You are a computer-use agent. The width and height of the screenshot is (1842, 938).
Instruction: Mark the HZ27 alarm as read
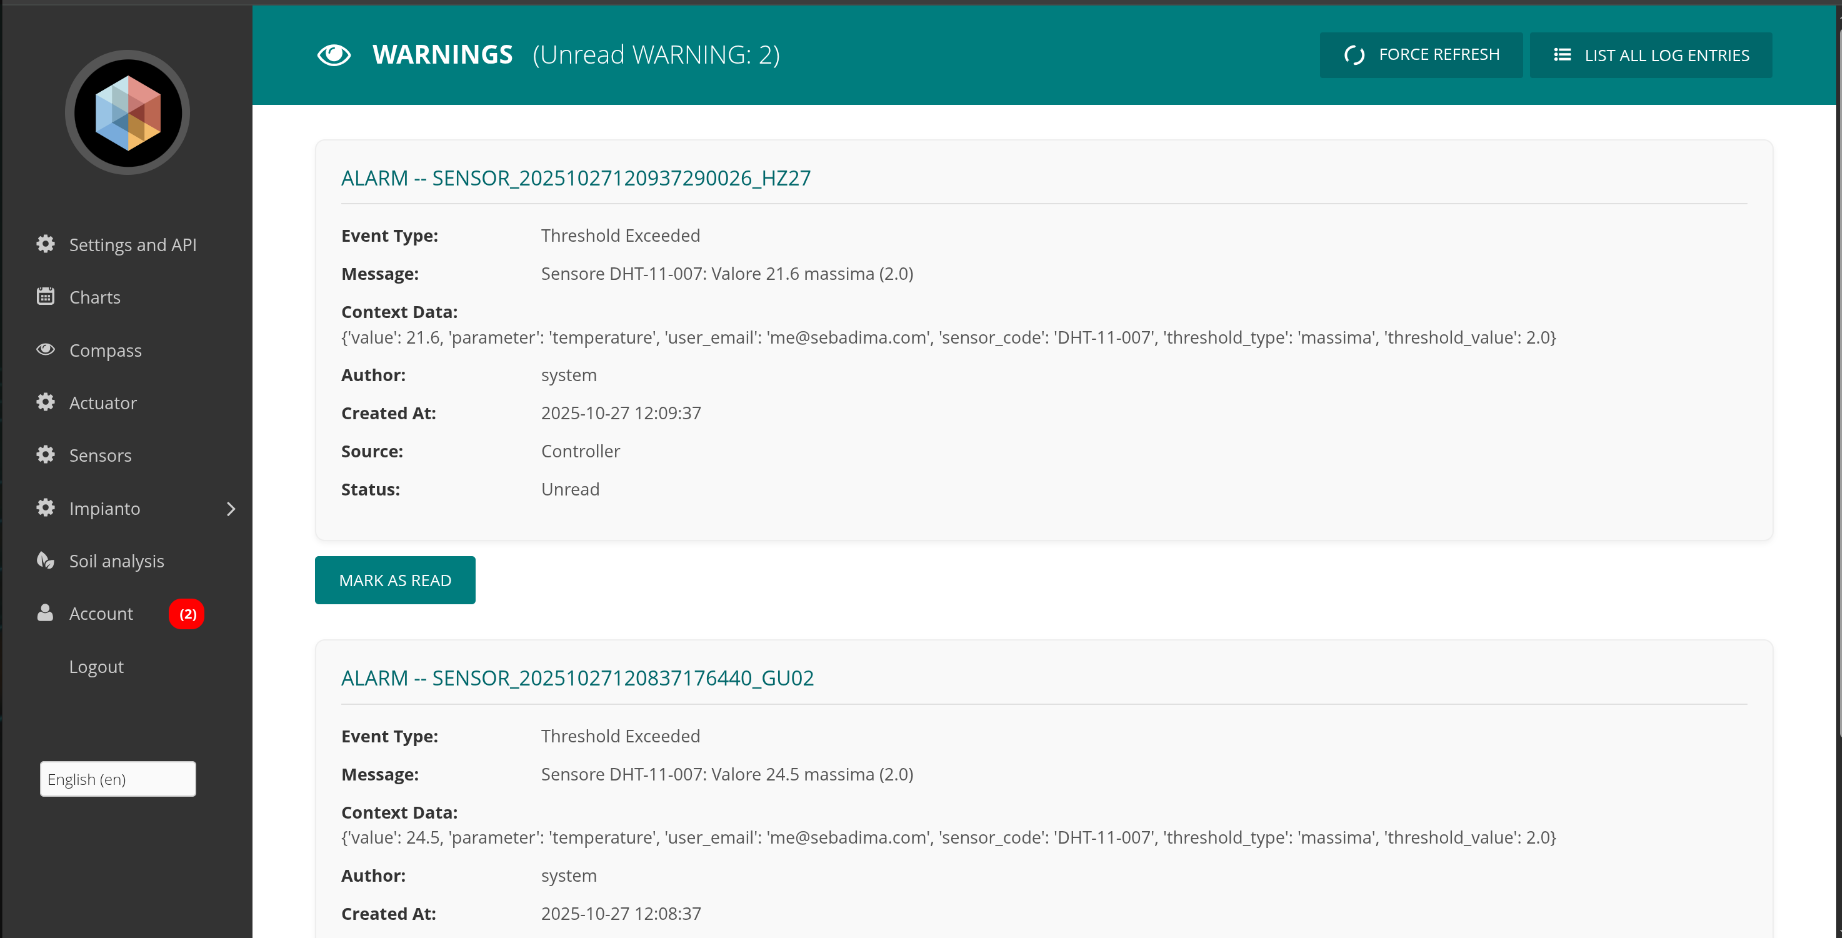pos(395,580)
